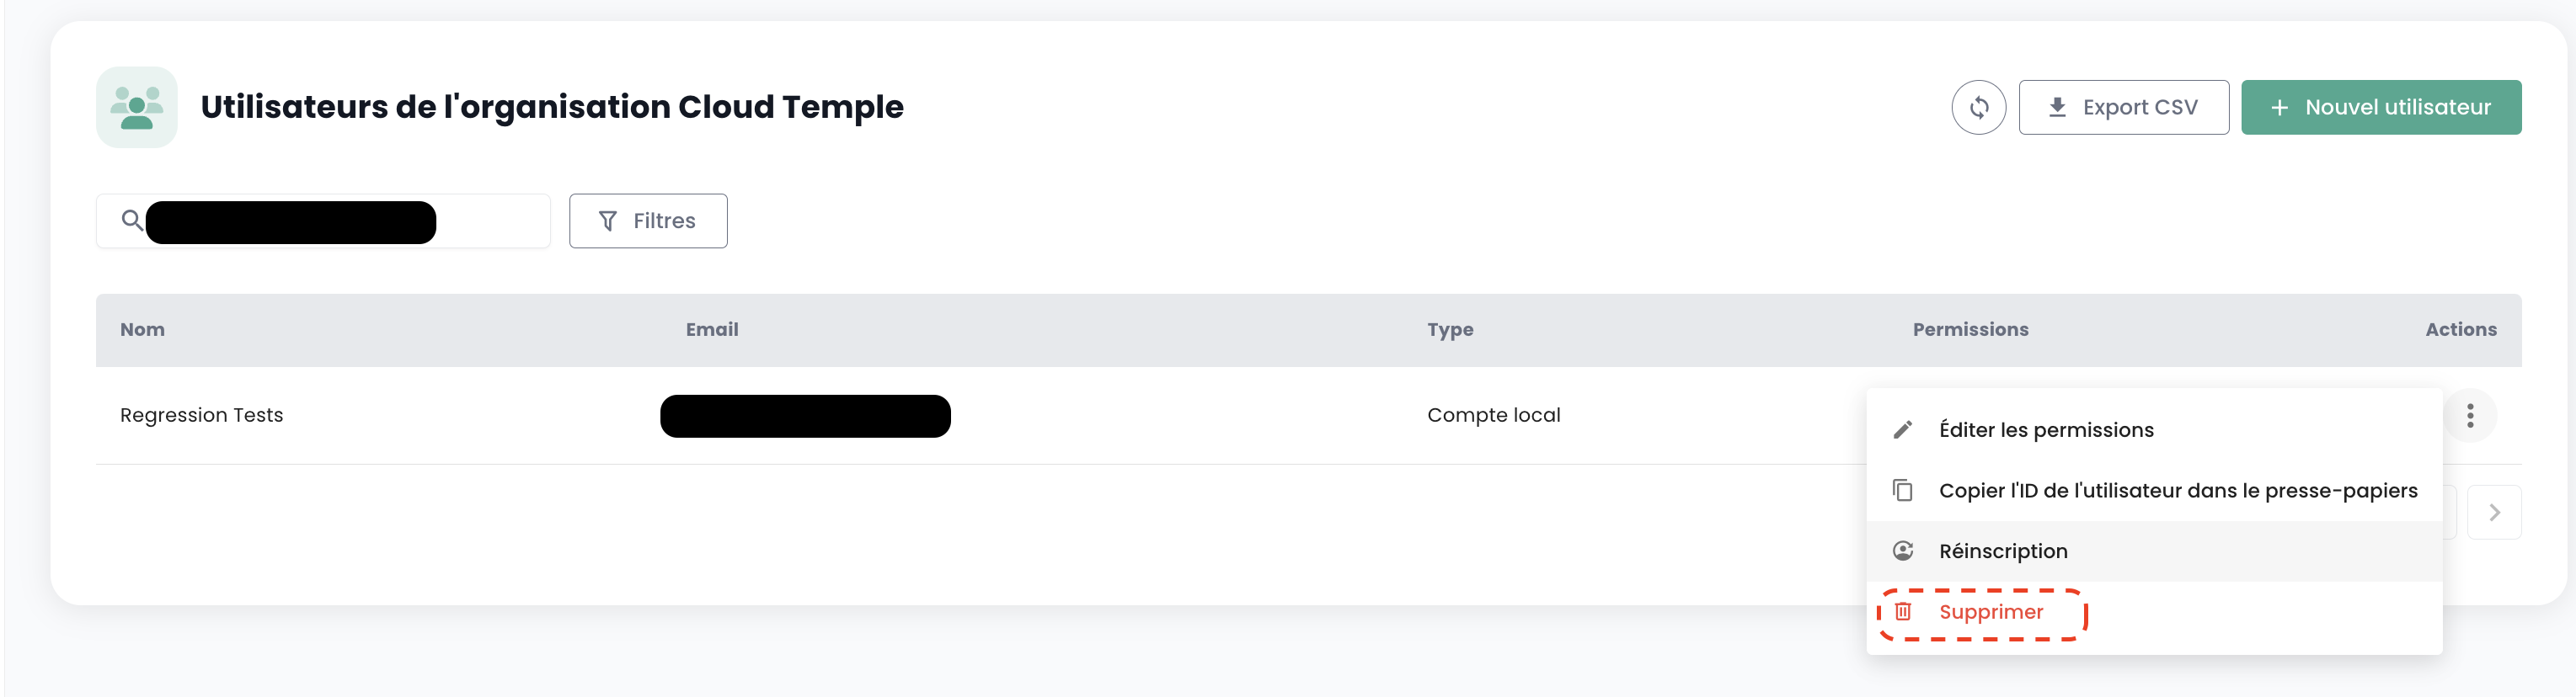Open the three-dot actions menu for Regression Tests
The width and height of the screenshot is (2576, 697).
(x=2469, y=415)
